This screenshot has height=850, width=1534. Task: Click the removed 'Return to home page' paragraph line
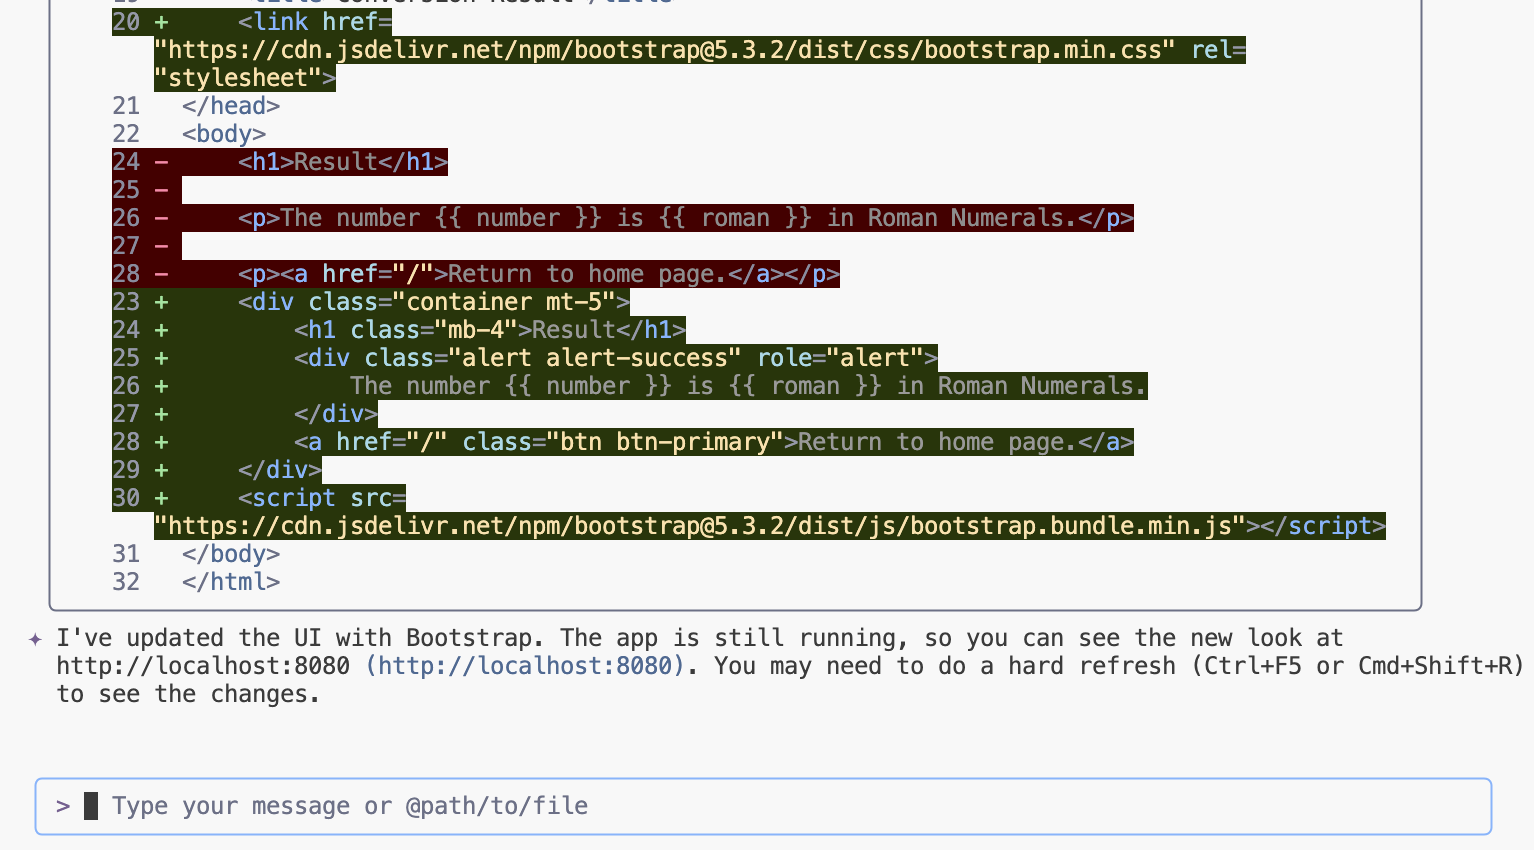click(x=538, y=274)
